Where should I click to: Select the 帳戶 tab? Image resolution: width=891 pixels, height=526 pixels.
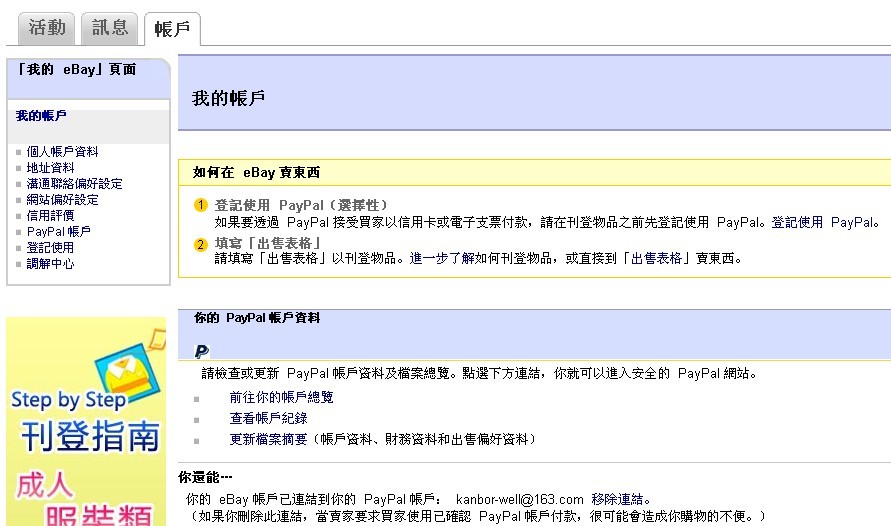[x=172, y=30]
